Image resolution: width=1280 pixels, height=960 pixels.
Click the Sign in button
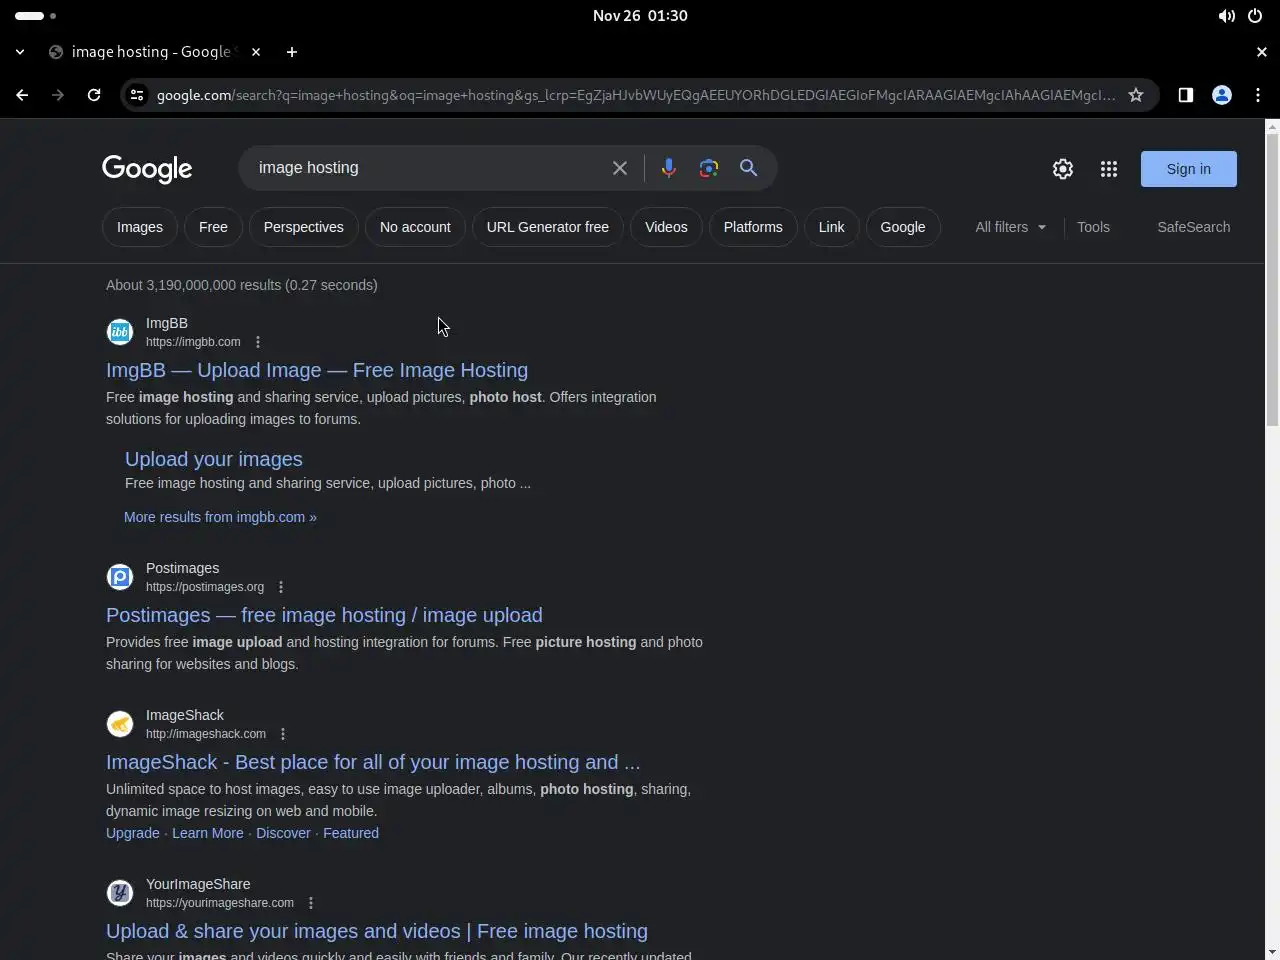point(1189,169)
